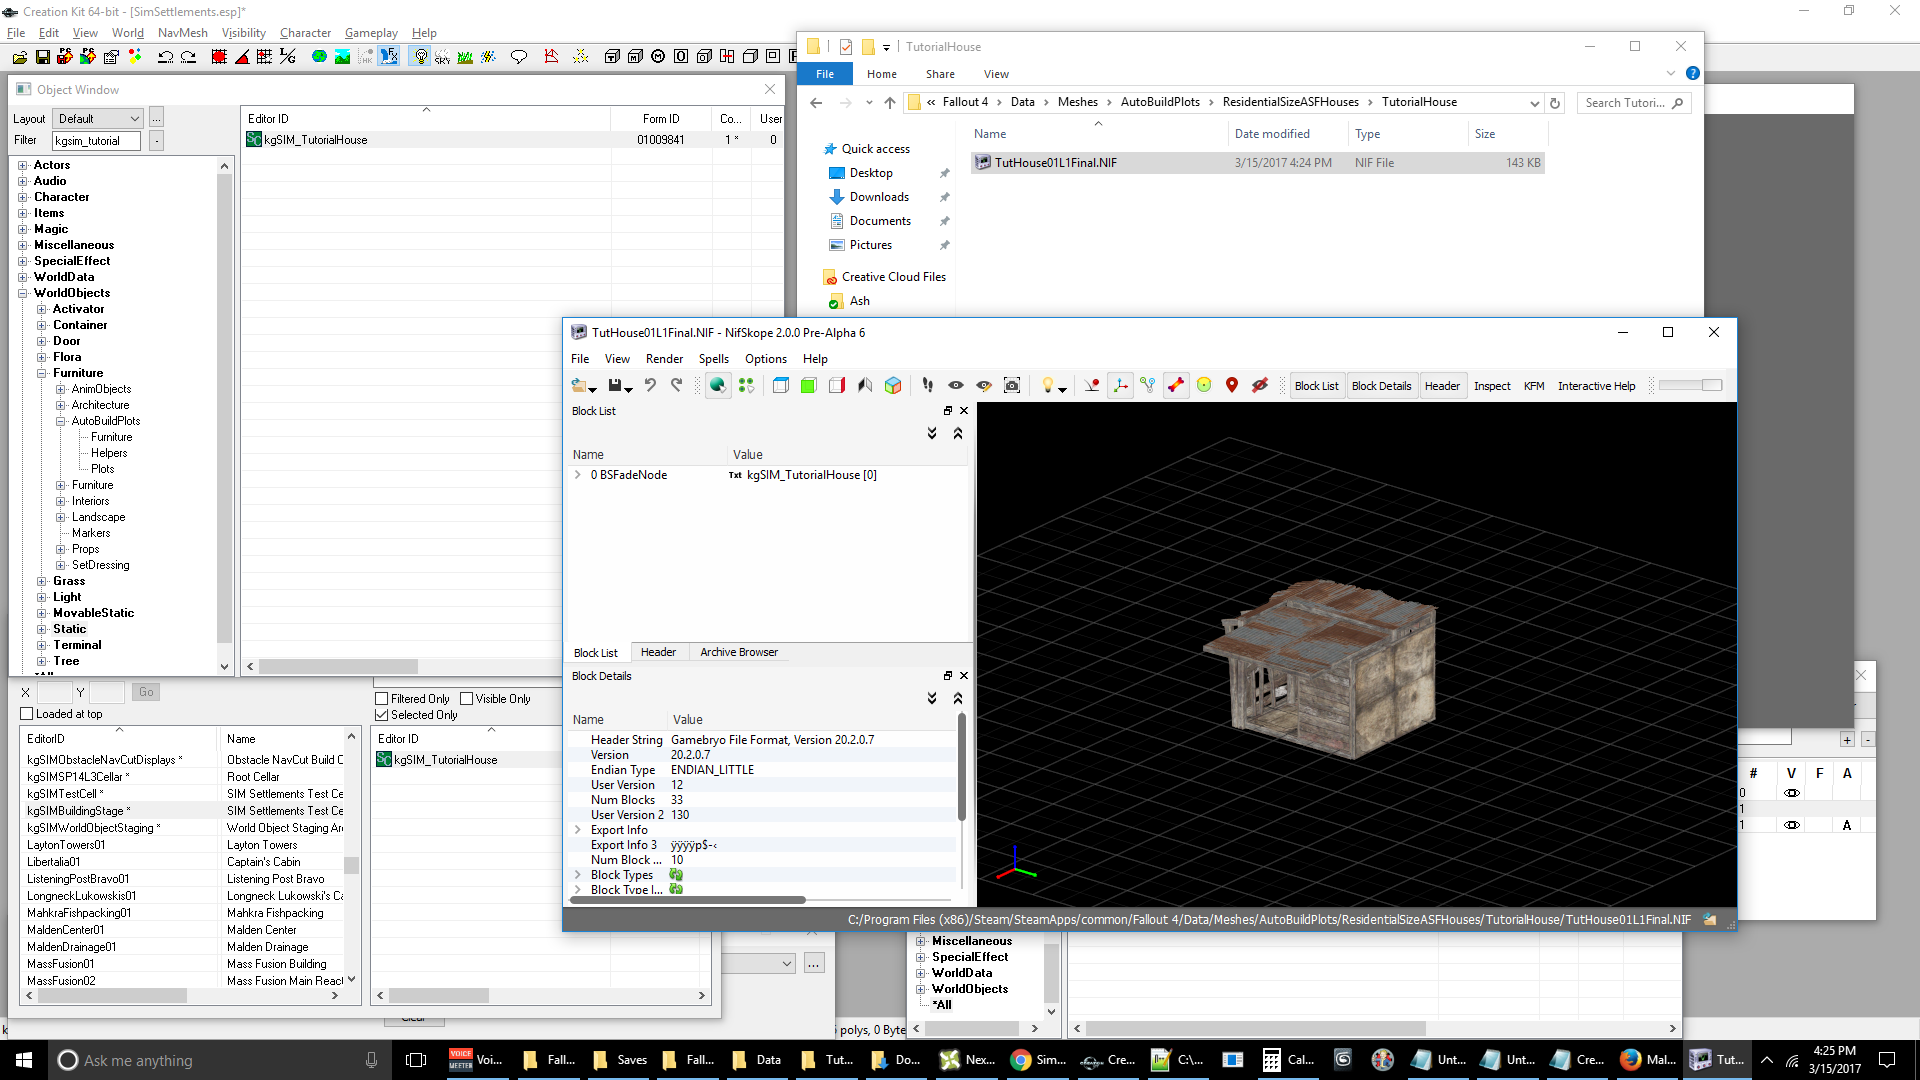The image size is (1920, 1080).
Task: Toggle the crossed-out eye hidden icon in NifSkope
Action: click(x=1260, y=386)
